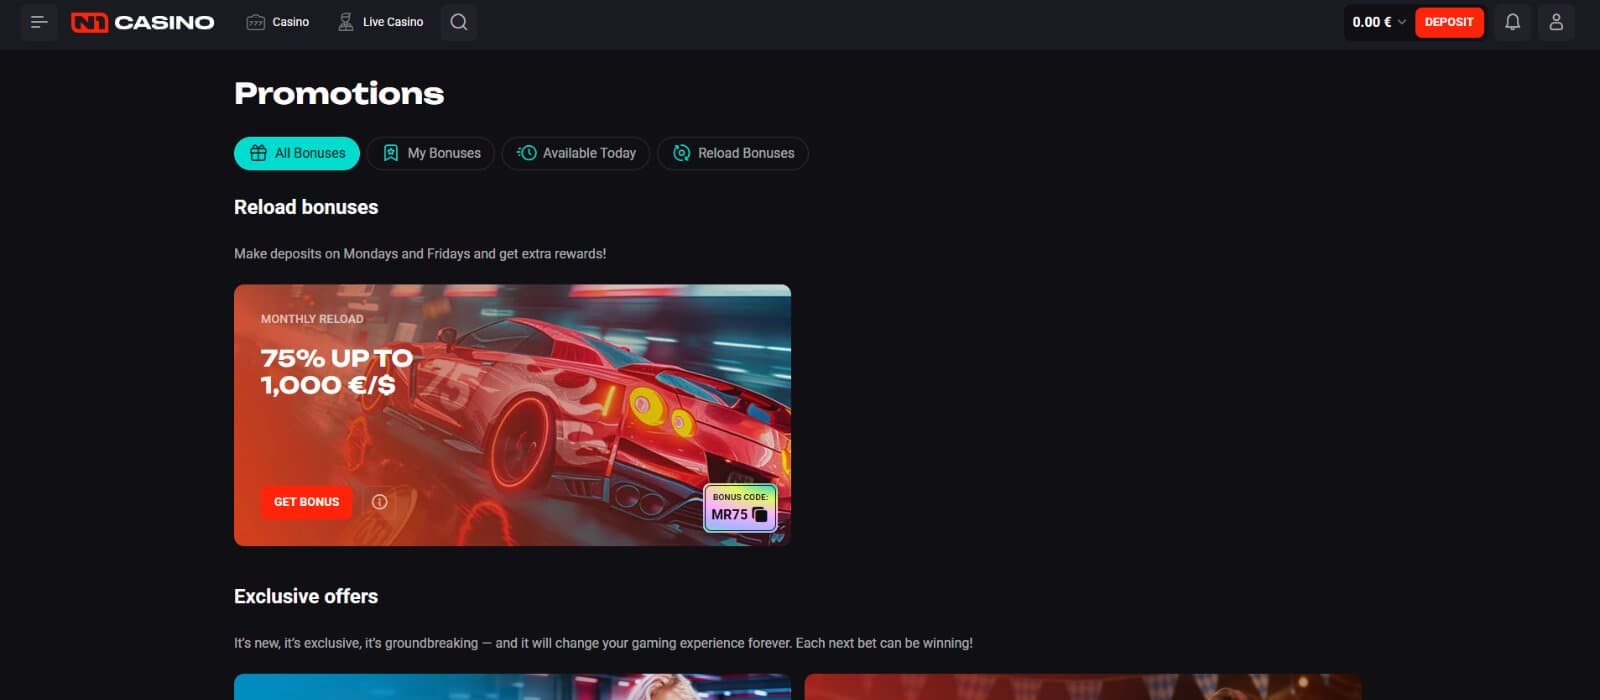Open the hamburger side menu

[x=39, y=22]
